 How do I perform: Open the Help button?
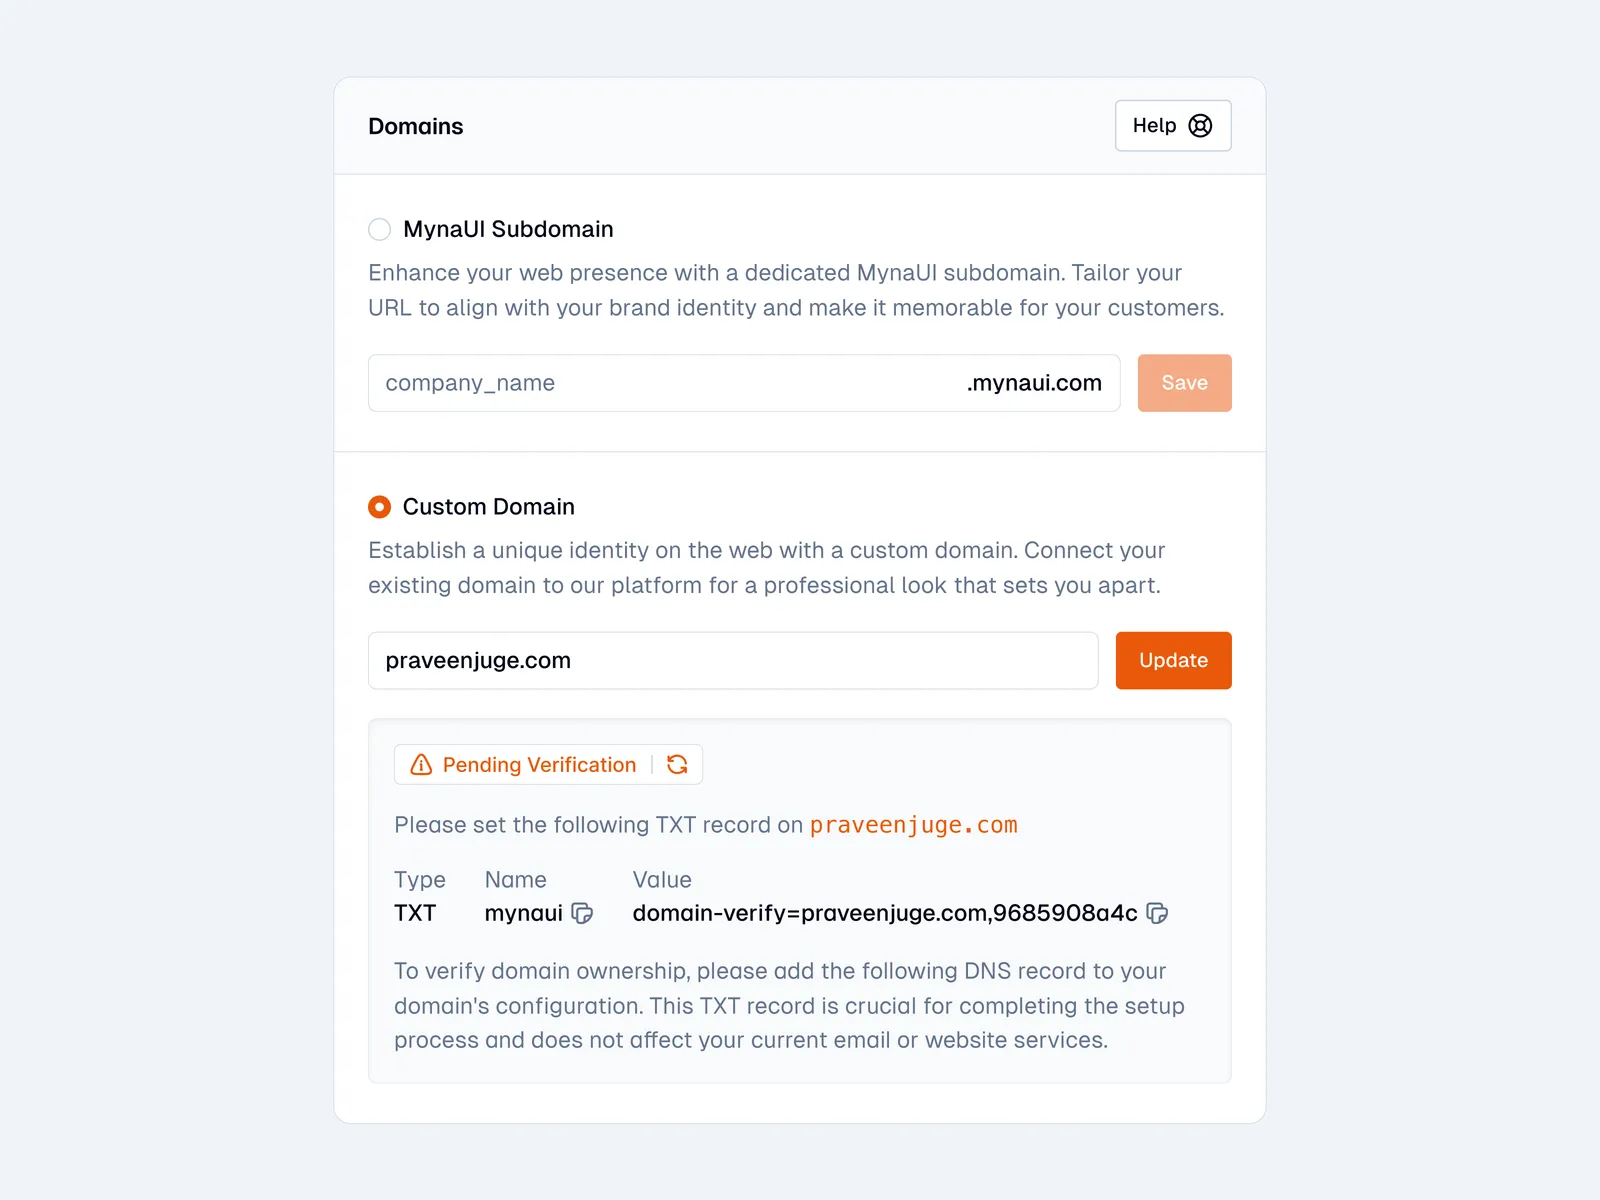[1172, 126]
